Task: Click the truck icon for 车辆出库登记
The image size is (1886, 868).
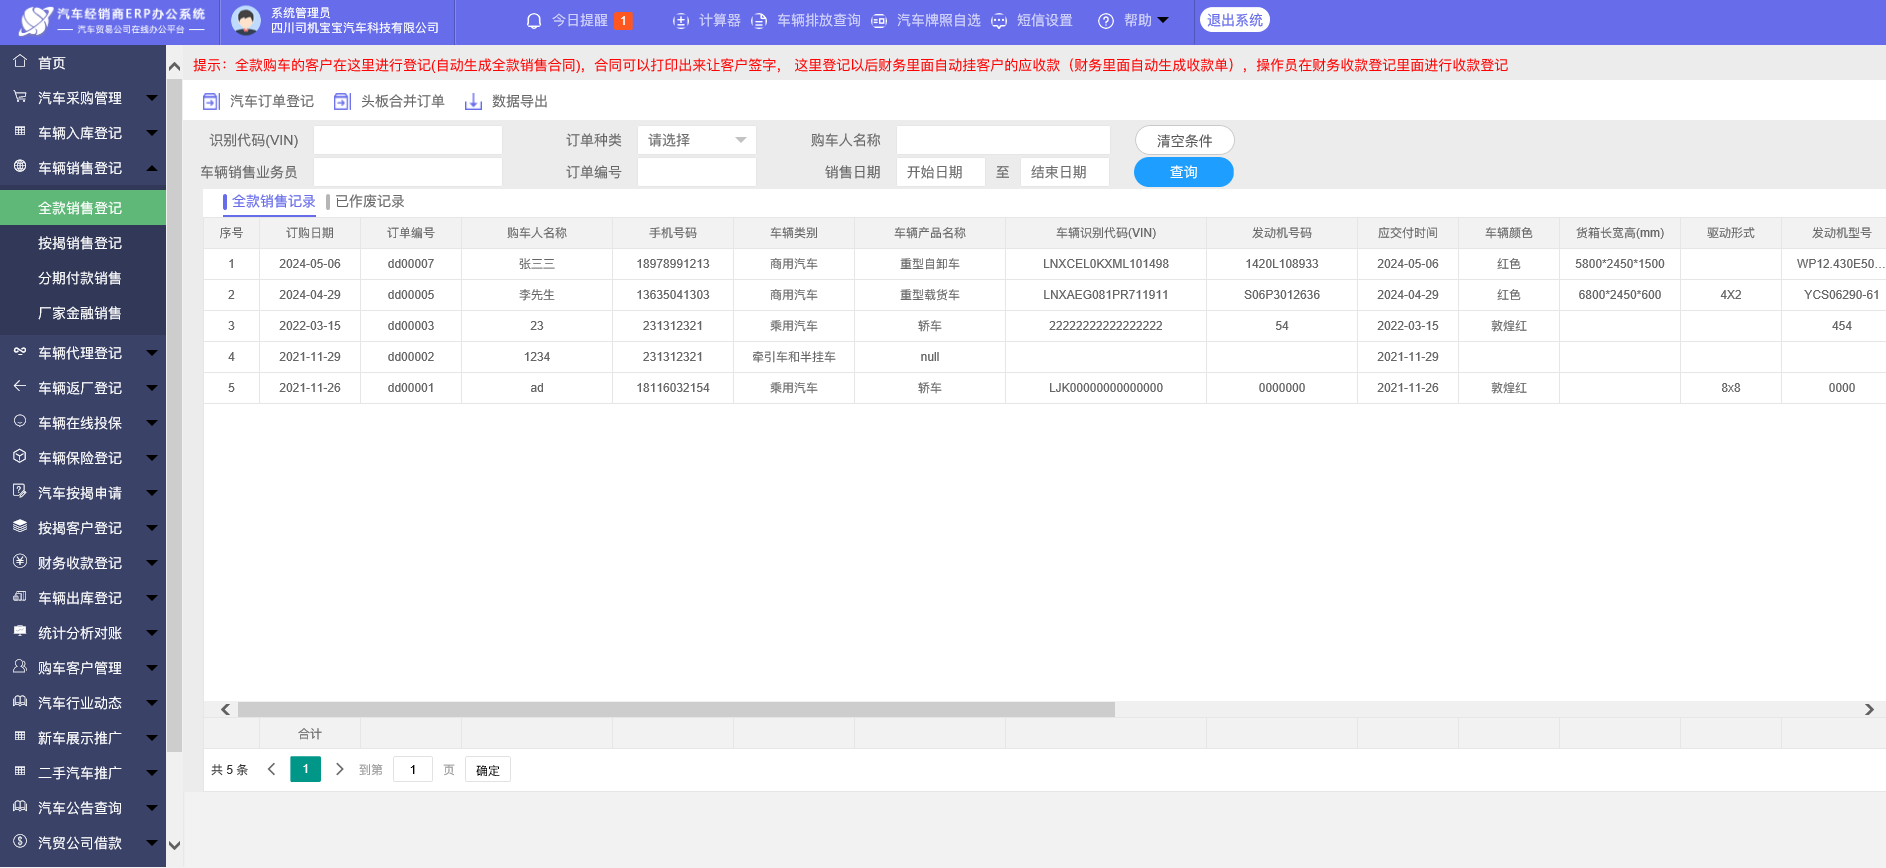Action: tap(20, 597)
